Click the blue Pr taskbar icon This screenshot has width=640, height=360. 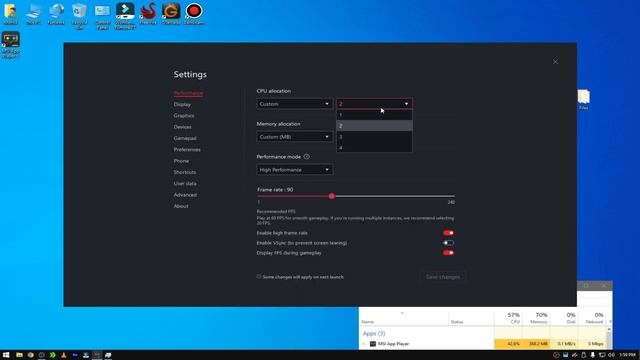click(x=75, y=355)
